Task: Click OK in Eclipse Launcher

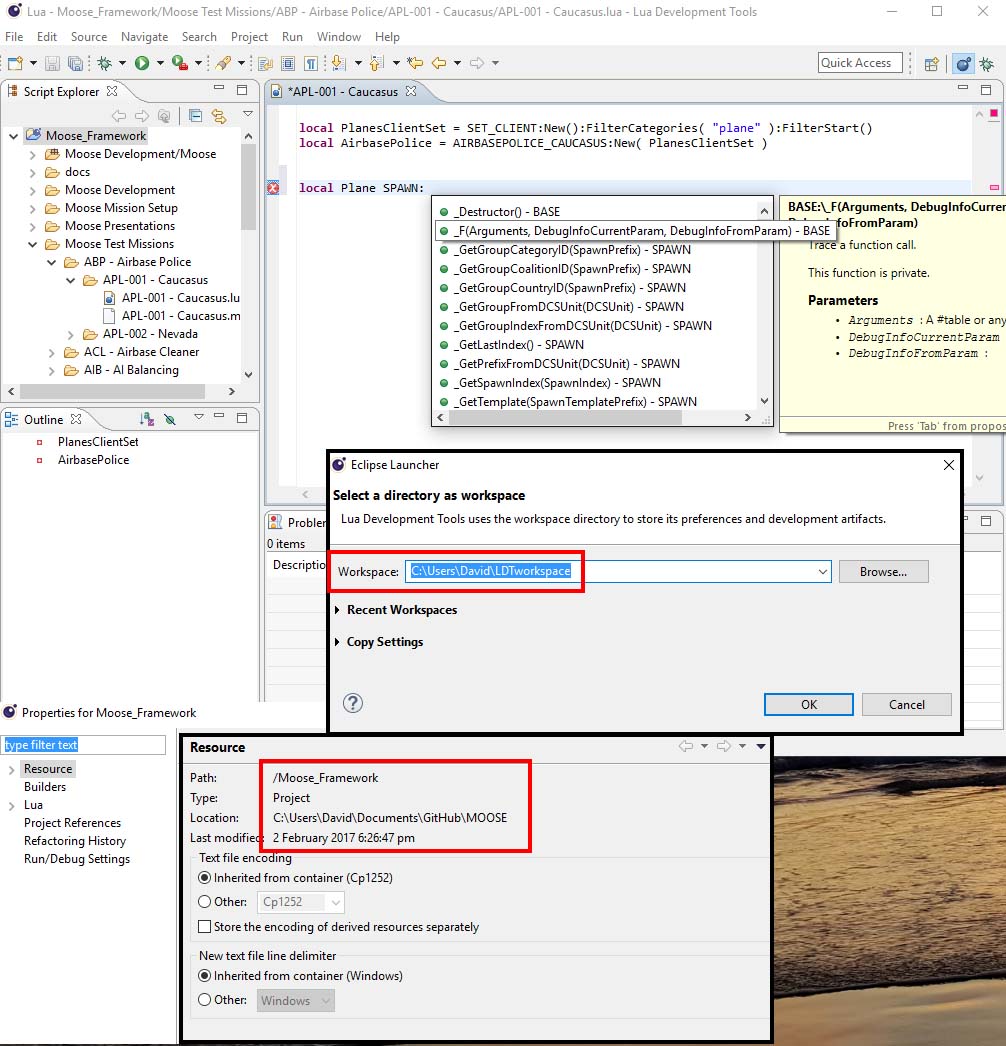Action: coord(809,704)
